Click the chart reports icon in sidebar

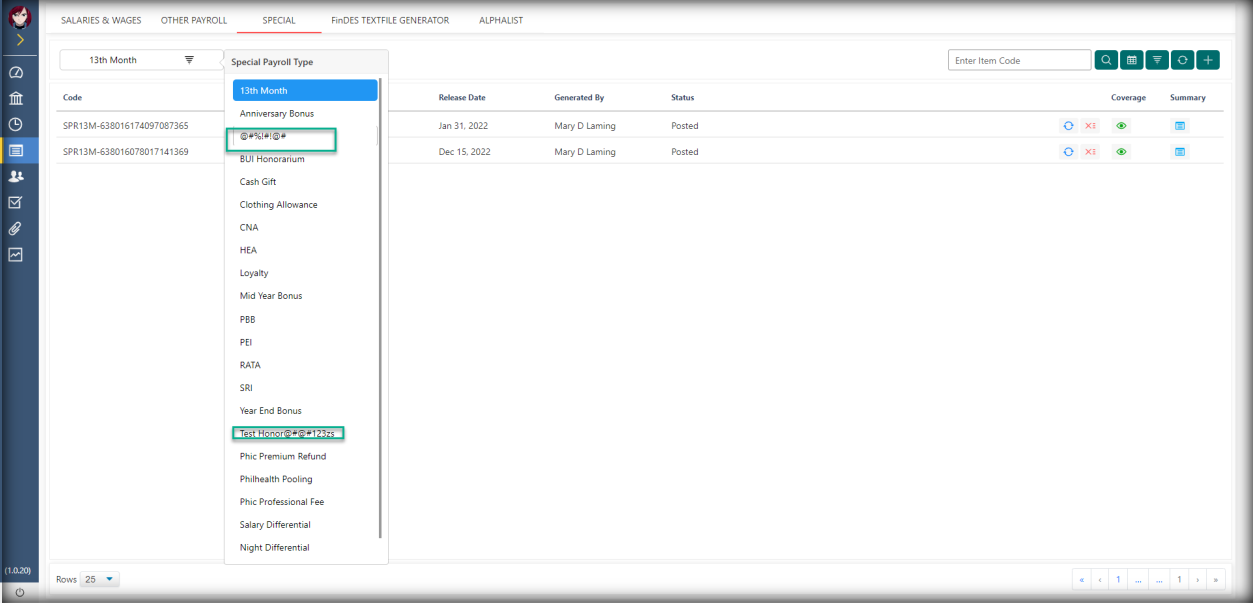pos(16,254)
